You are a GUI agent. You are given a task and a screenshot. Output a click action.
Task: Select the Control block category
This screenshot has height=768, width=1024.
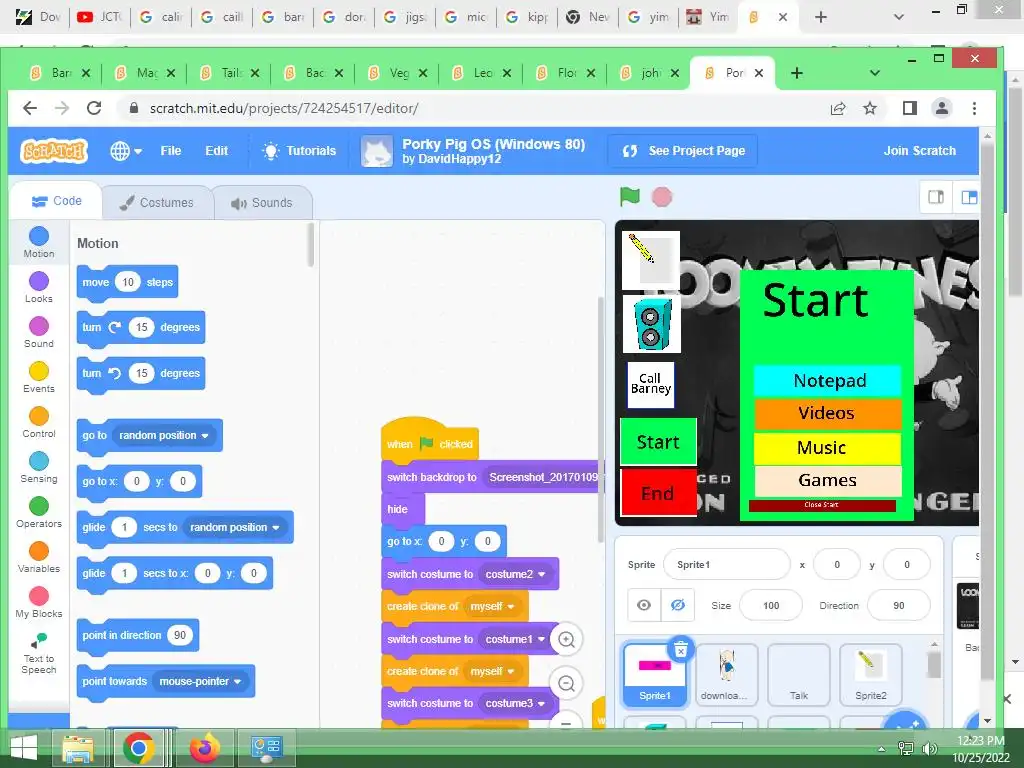tap(39, 423)
